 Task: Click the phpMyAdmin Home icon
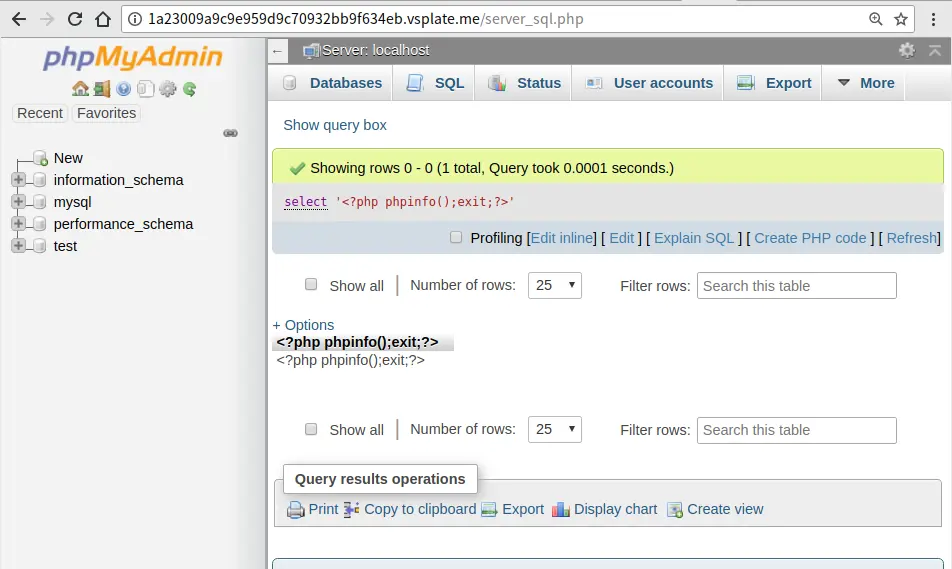click(x=80, y=89)
